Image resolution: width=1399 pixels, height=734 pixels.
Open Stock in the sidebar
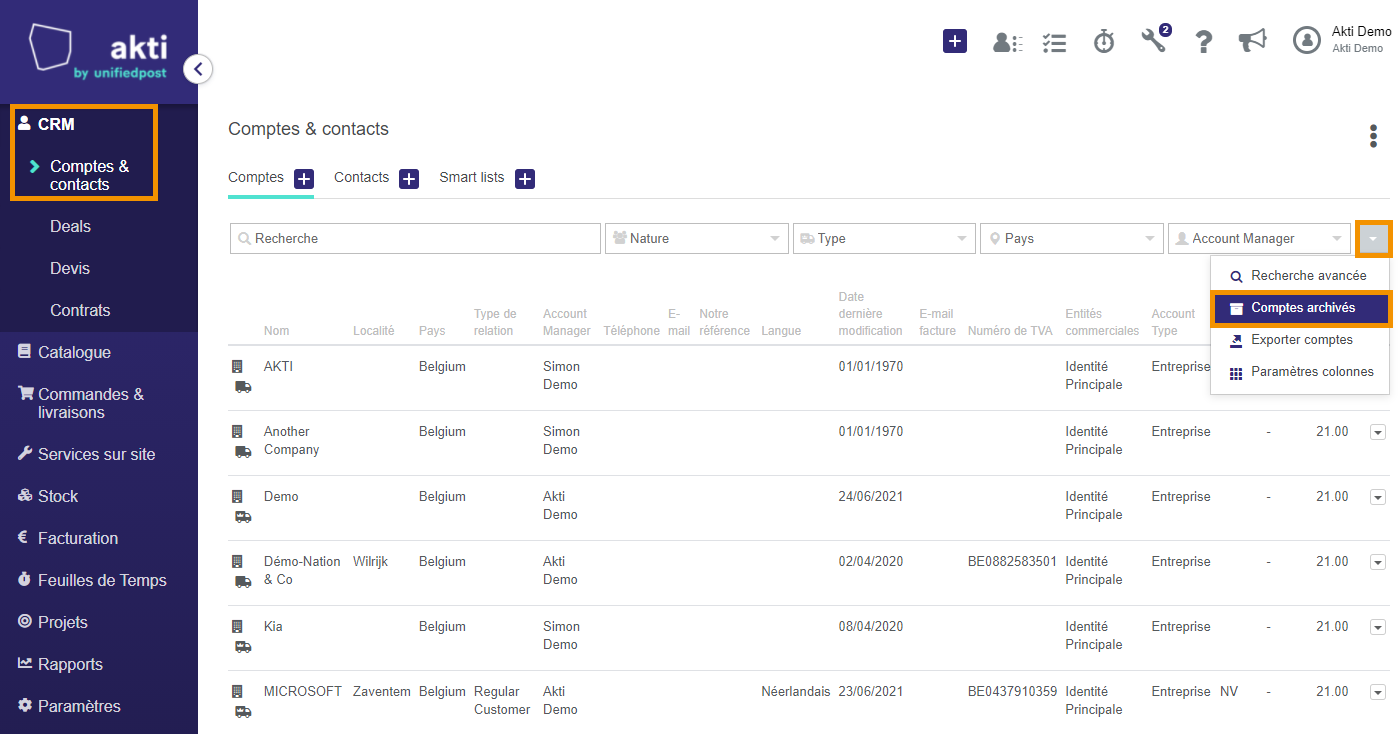click(x=58, y=496)
